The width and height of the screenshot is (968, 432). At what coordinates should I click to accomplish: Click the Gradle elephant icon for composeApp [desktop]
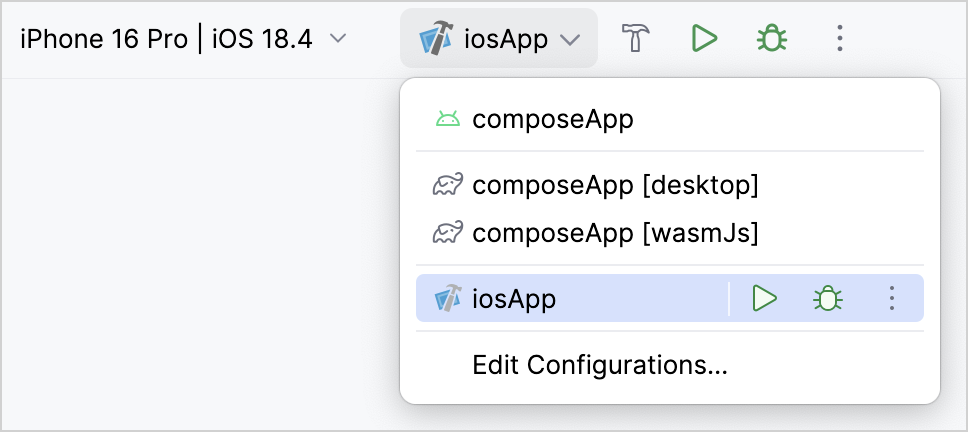tap(447, 185)
